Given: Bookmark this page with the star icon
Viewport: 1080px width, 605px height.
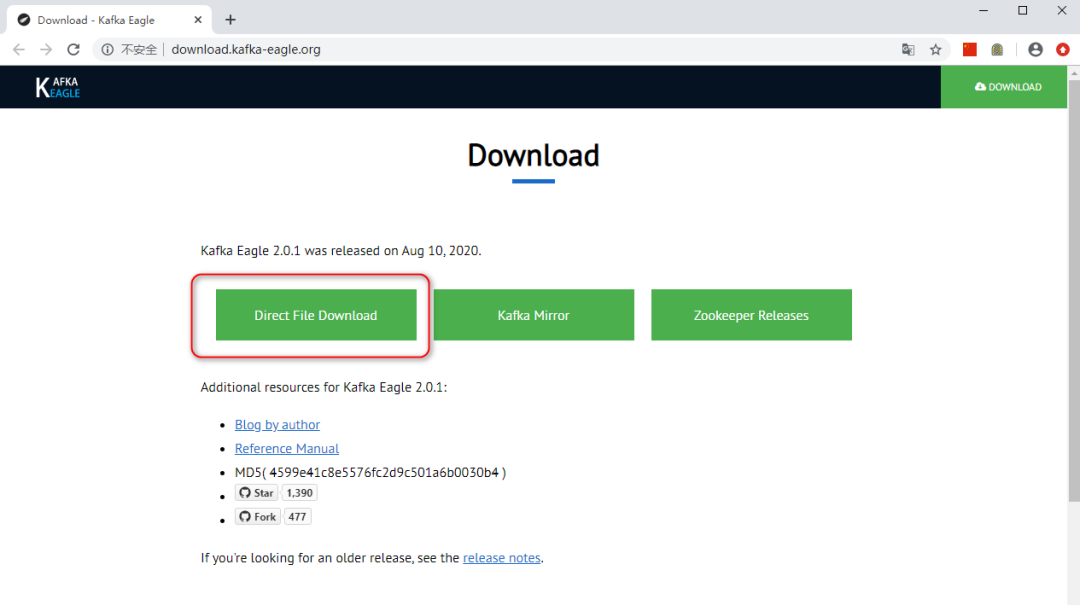Looking at the screenshot, I should [935, 50].
